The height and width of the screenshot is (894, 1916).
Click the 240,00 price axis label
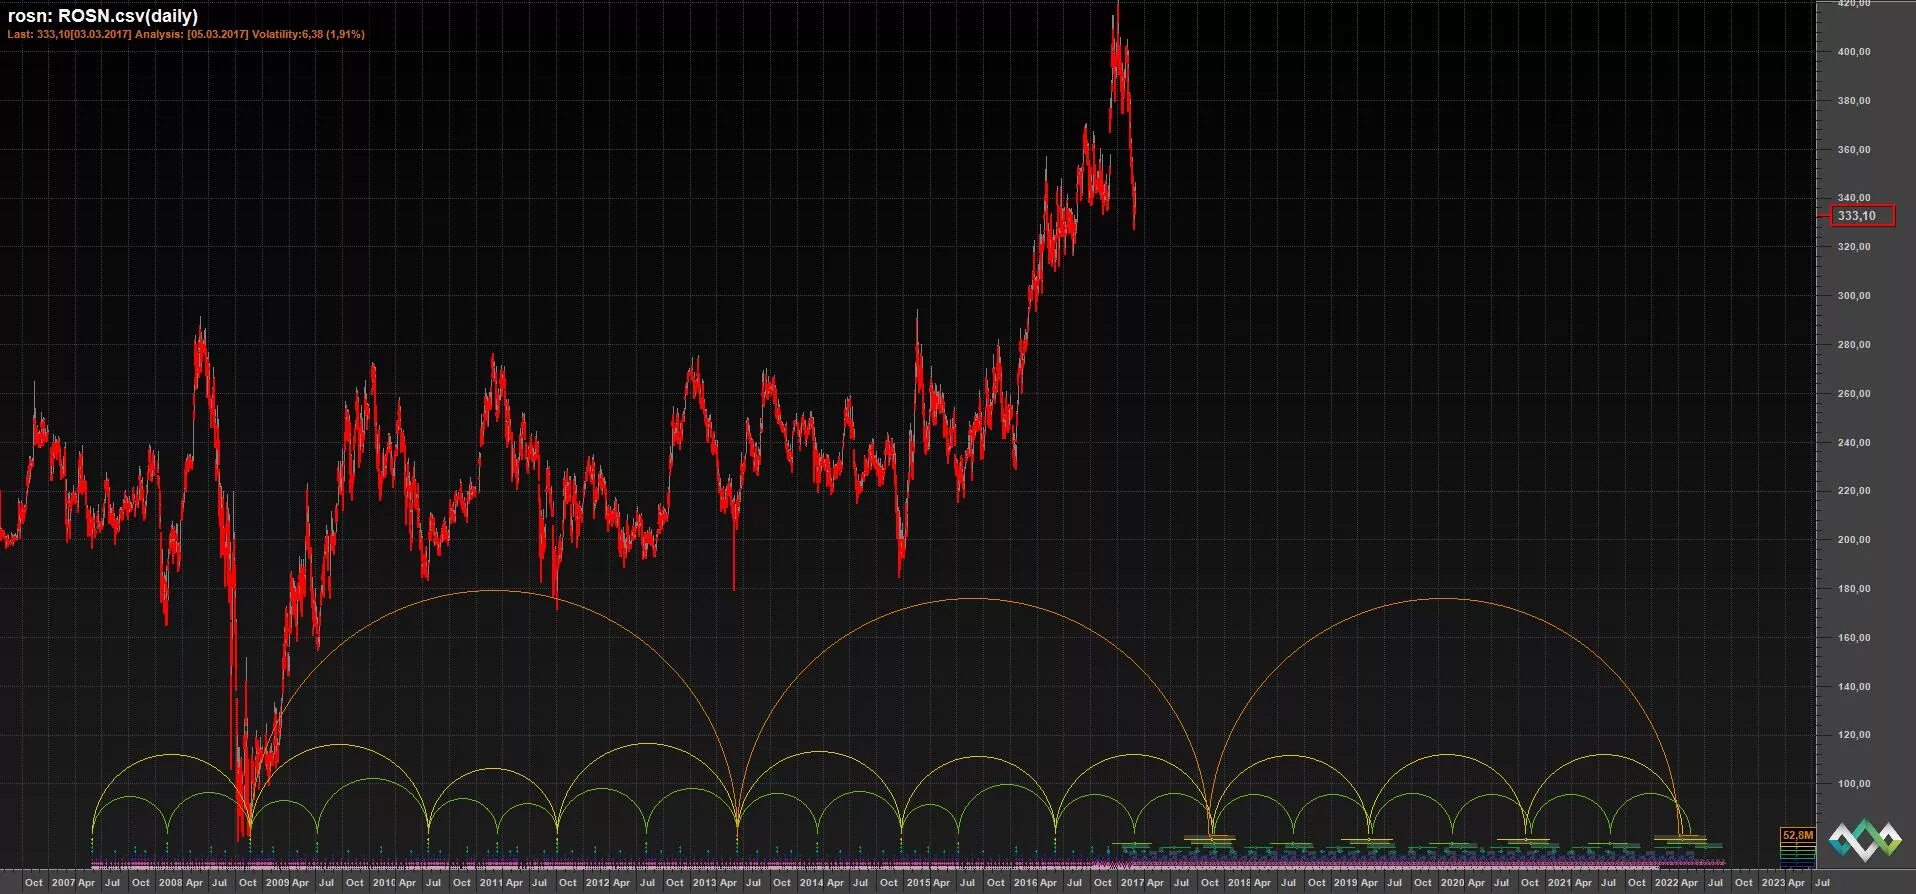1853,443
